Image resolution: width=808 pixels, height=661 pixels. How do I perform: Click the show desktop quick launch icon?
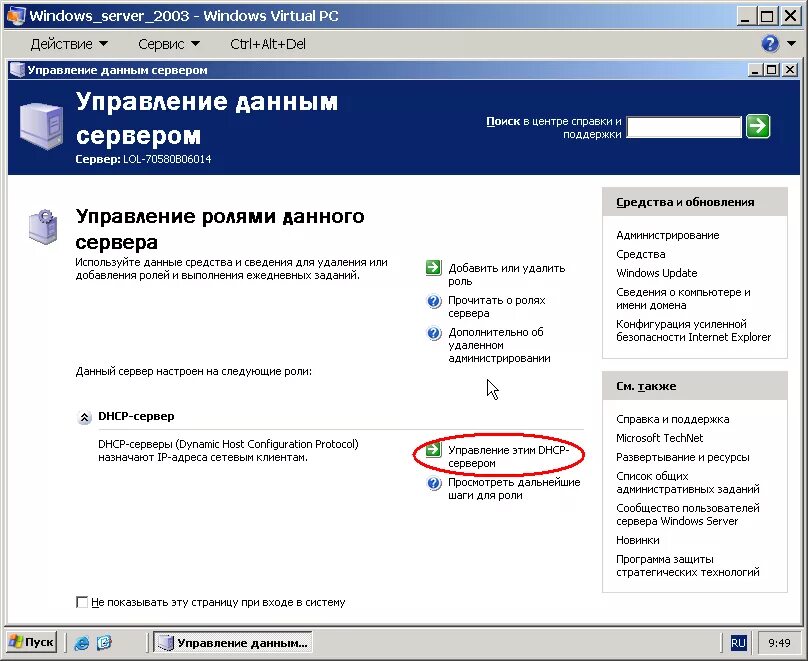click(x=104, y=642)
